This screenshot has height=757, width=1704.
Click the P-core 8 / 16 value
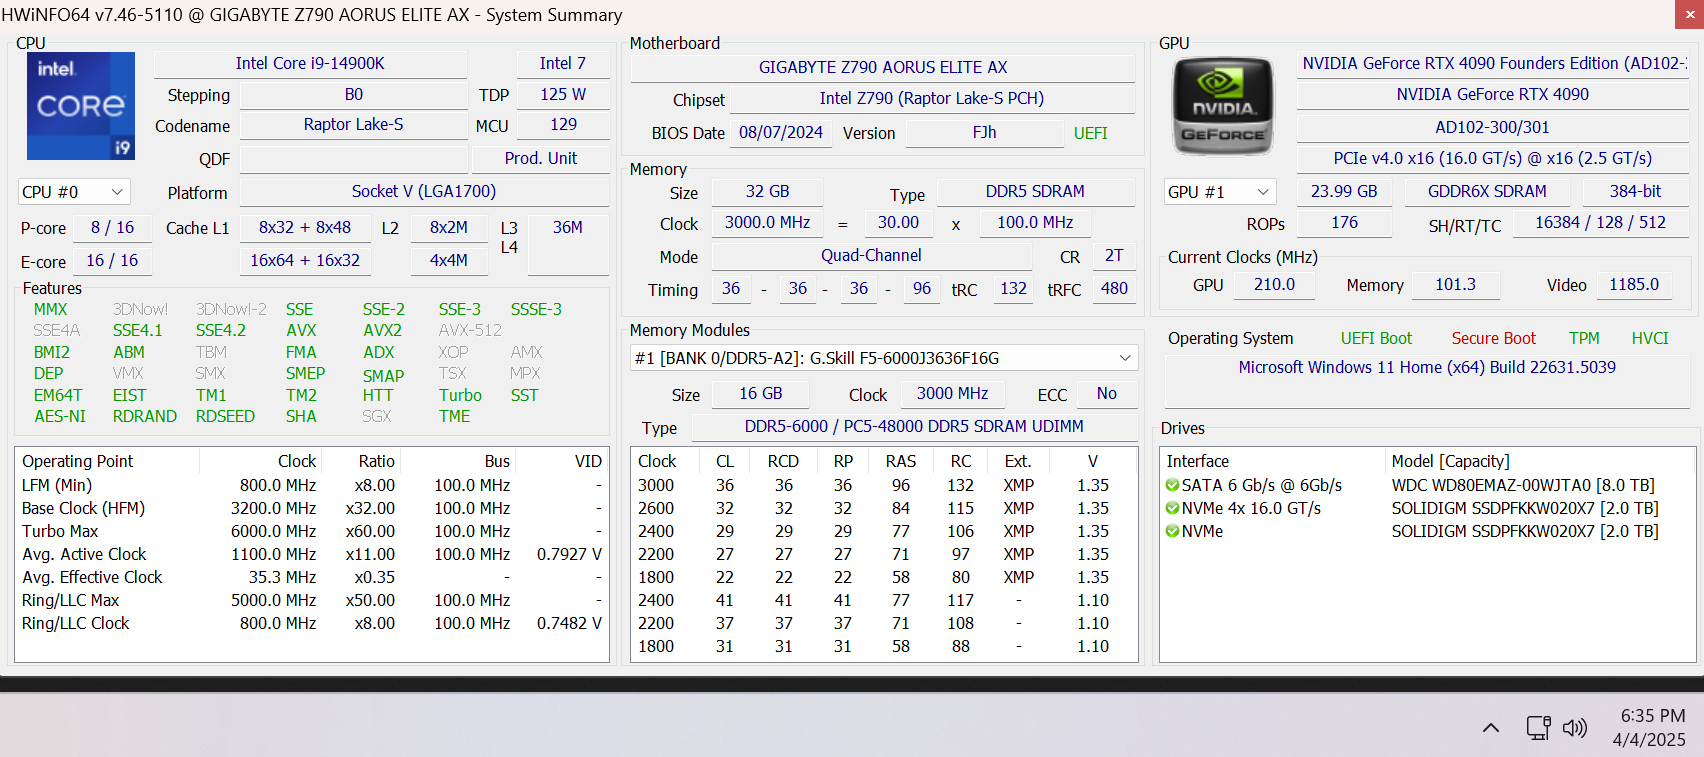(112, 227)
